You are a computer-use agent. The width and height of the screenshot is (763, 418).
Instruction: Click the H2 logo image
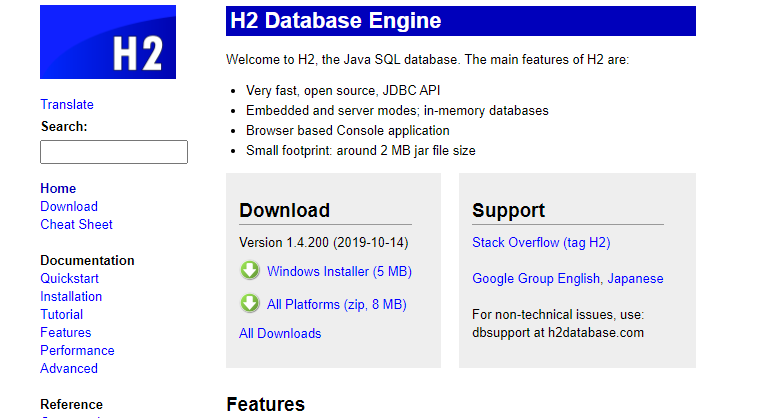click(108, 42)
